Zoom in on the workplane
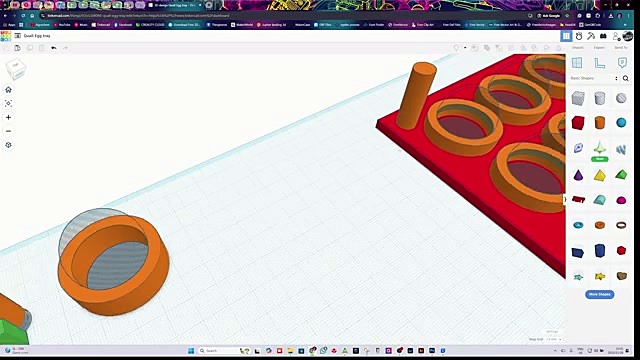Image resolution: width=640 pixels, height=360 pixels. pyautogui.click(x=8, y=118)
